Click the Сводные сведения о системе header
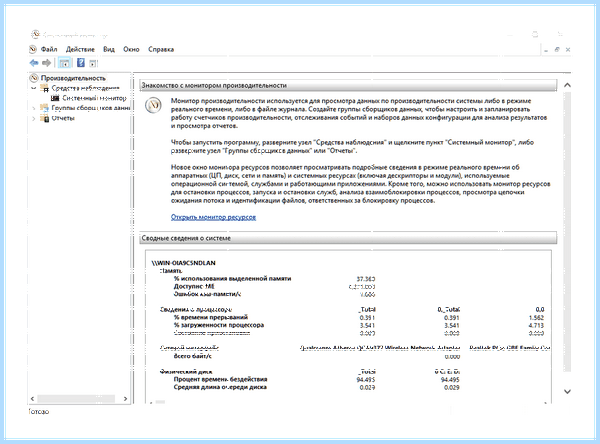This screenshot has width=600, height=444. [x=348, y=238]
